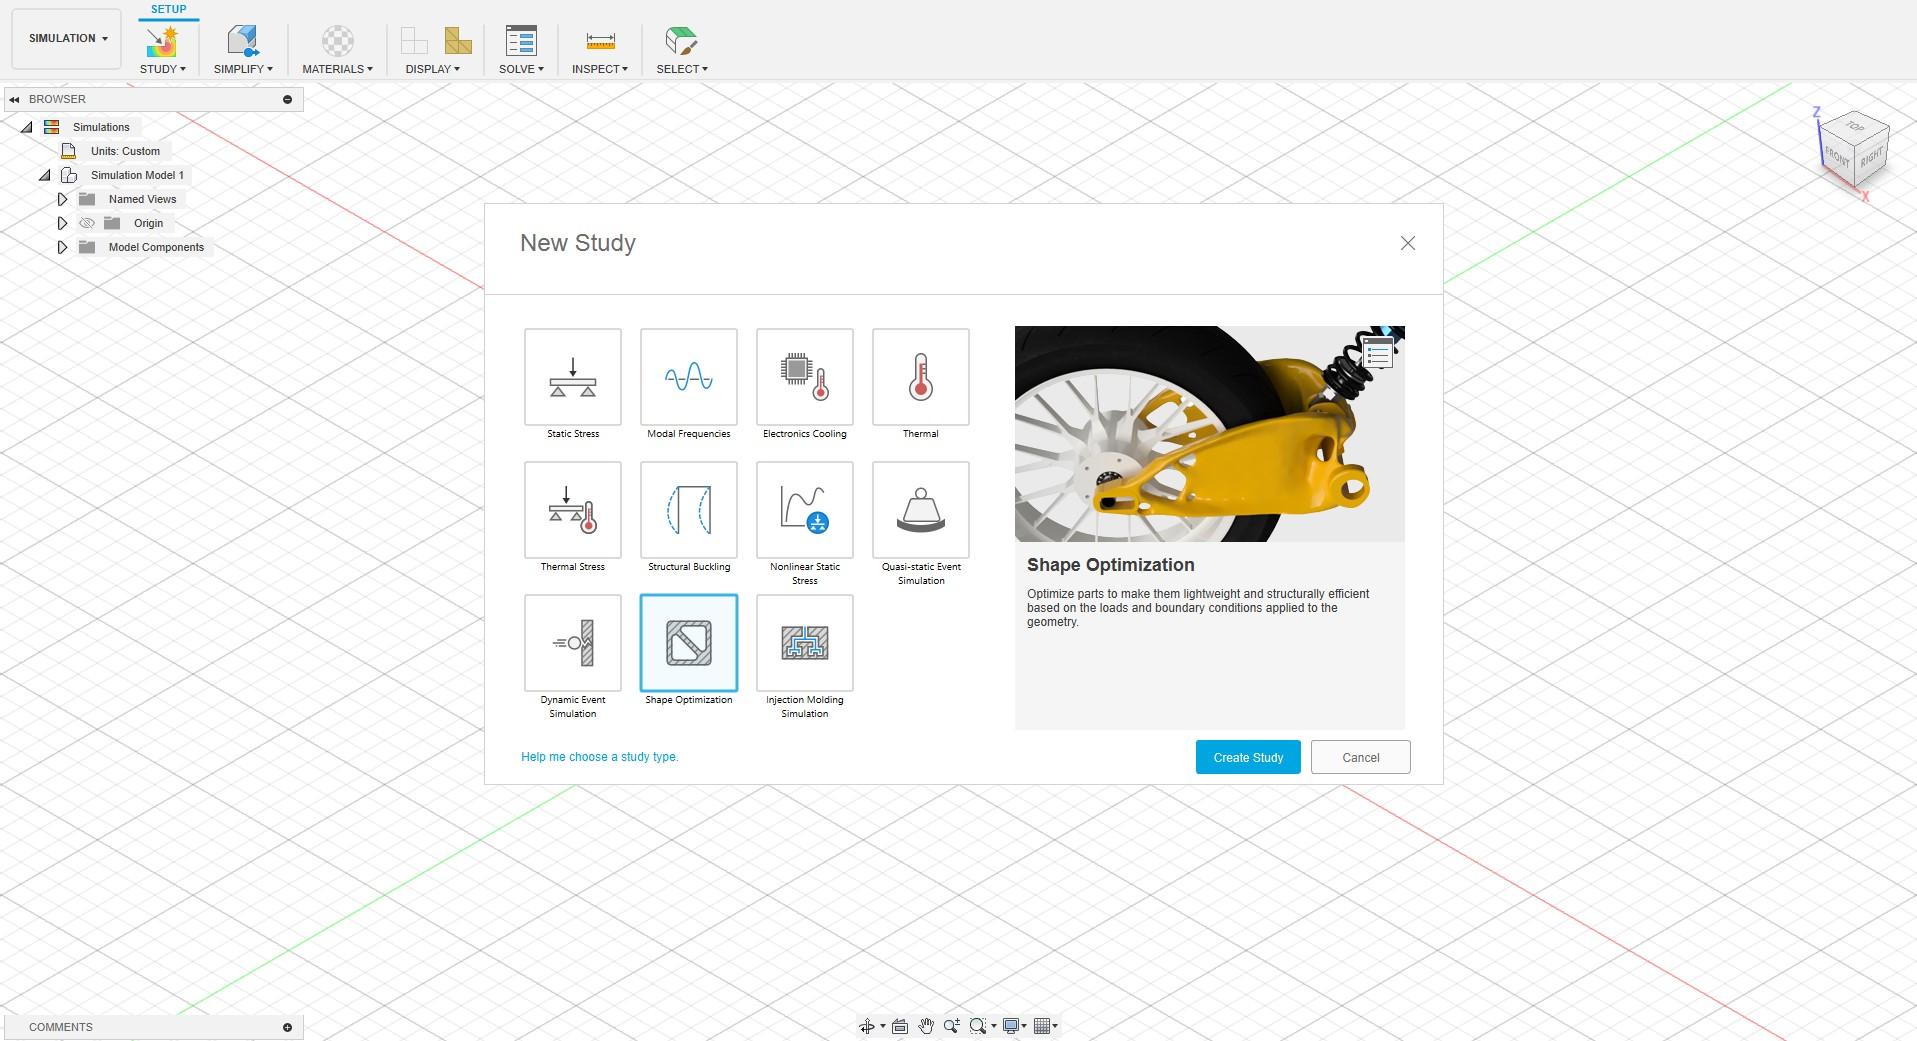
Task: Pick the Injection Molding Simulation icon
Action: tap(804, 643)
